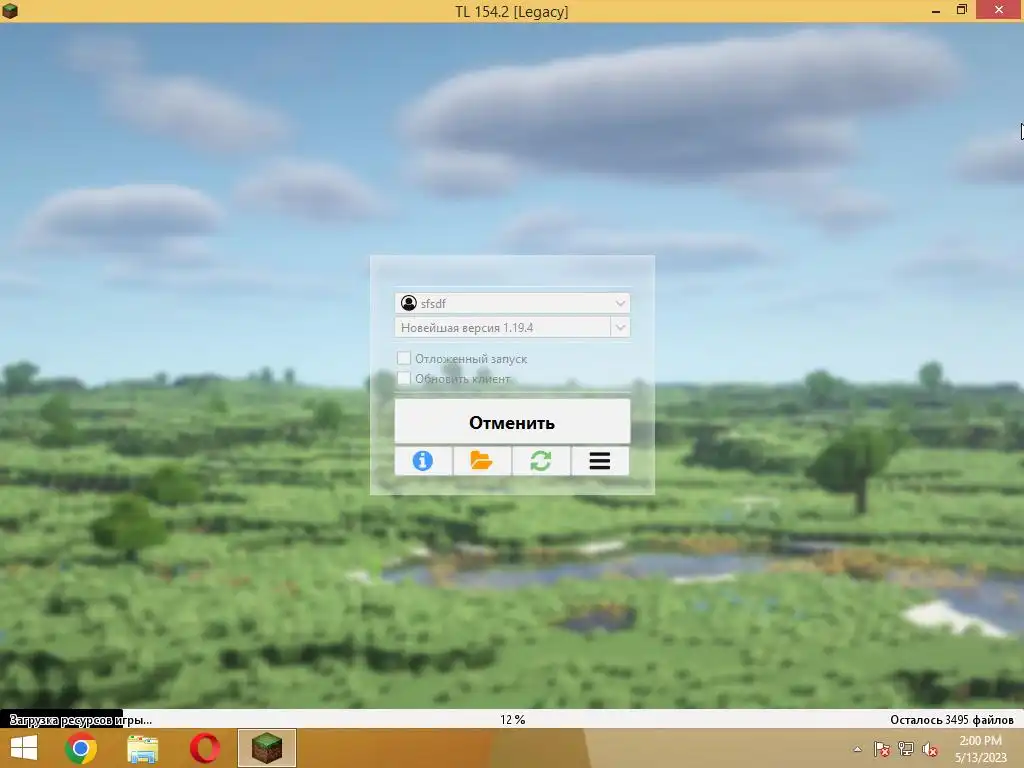The width and height of the screenshot is (1024, 768).
Task: Click the Осталось 3495 файлов status text
Action: pyautogui.click(x=952, y=720)
